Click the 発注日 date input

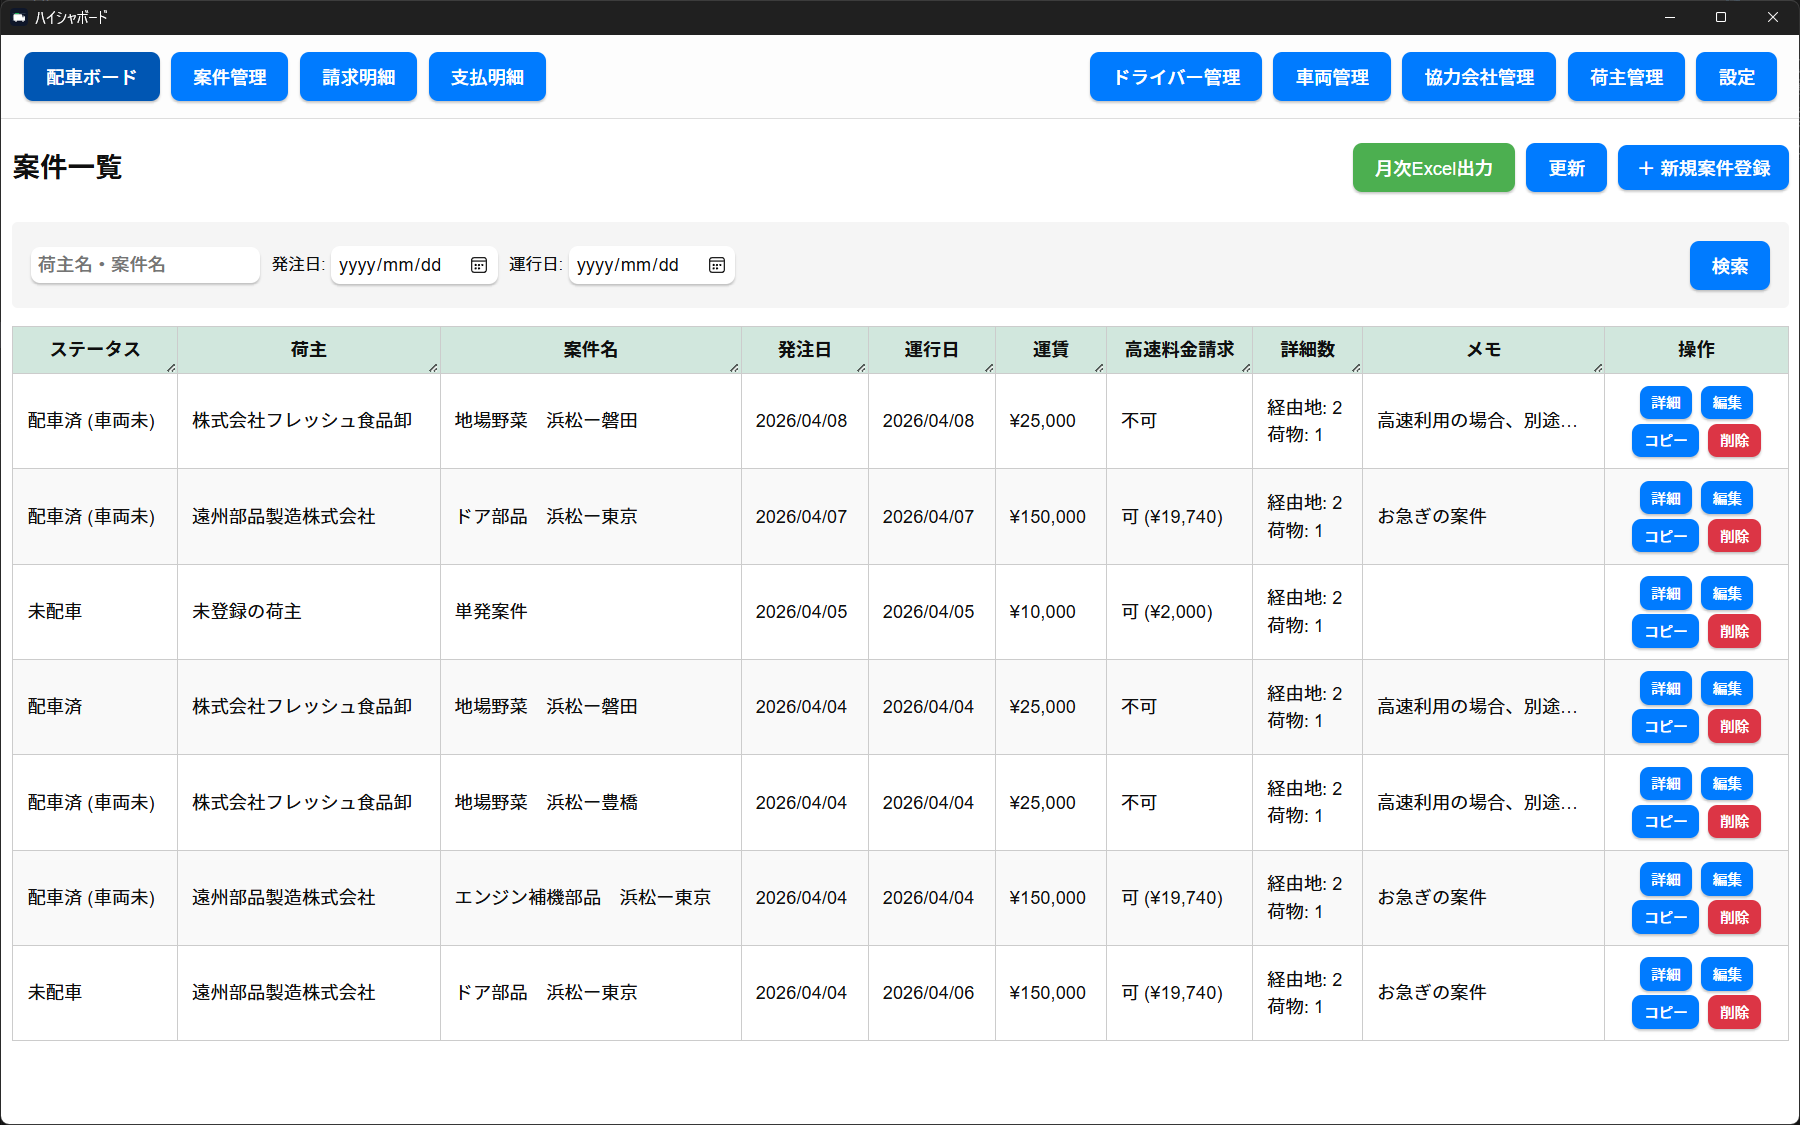coord(414,265)
